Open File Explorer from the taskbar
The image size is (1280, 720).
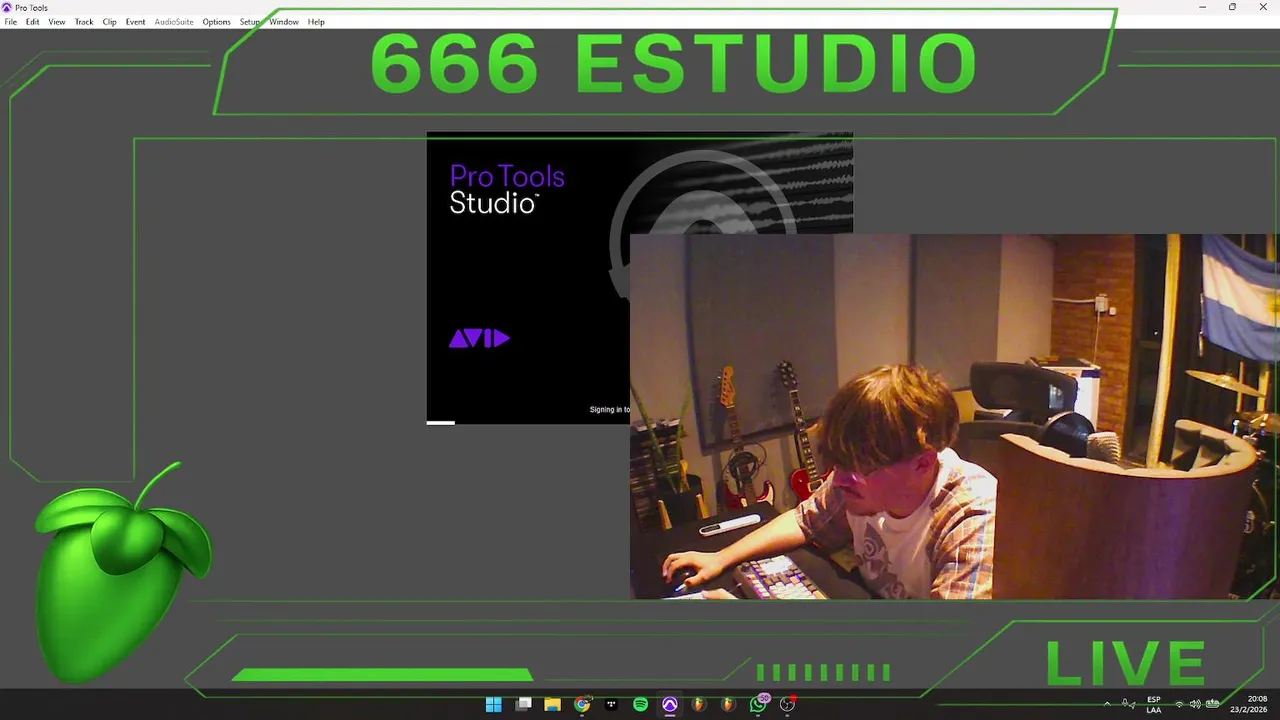552,705
